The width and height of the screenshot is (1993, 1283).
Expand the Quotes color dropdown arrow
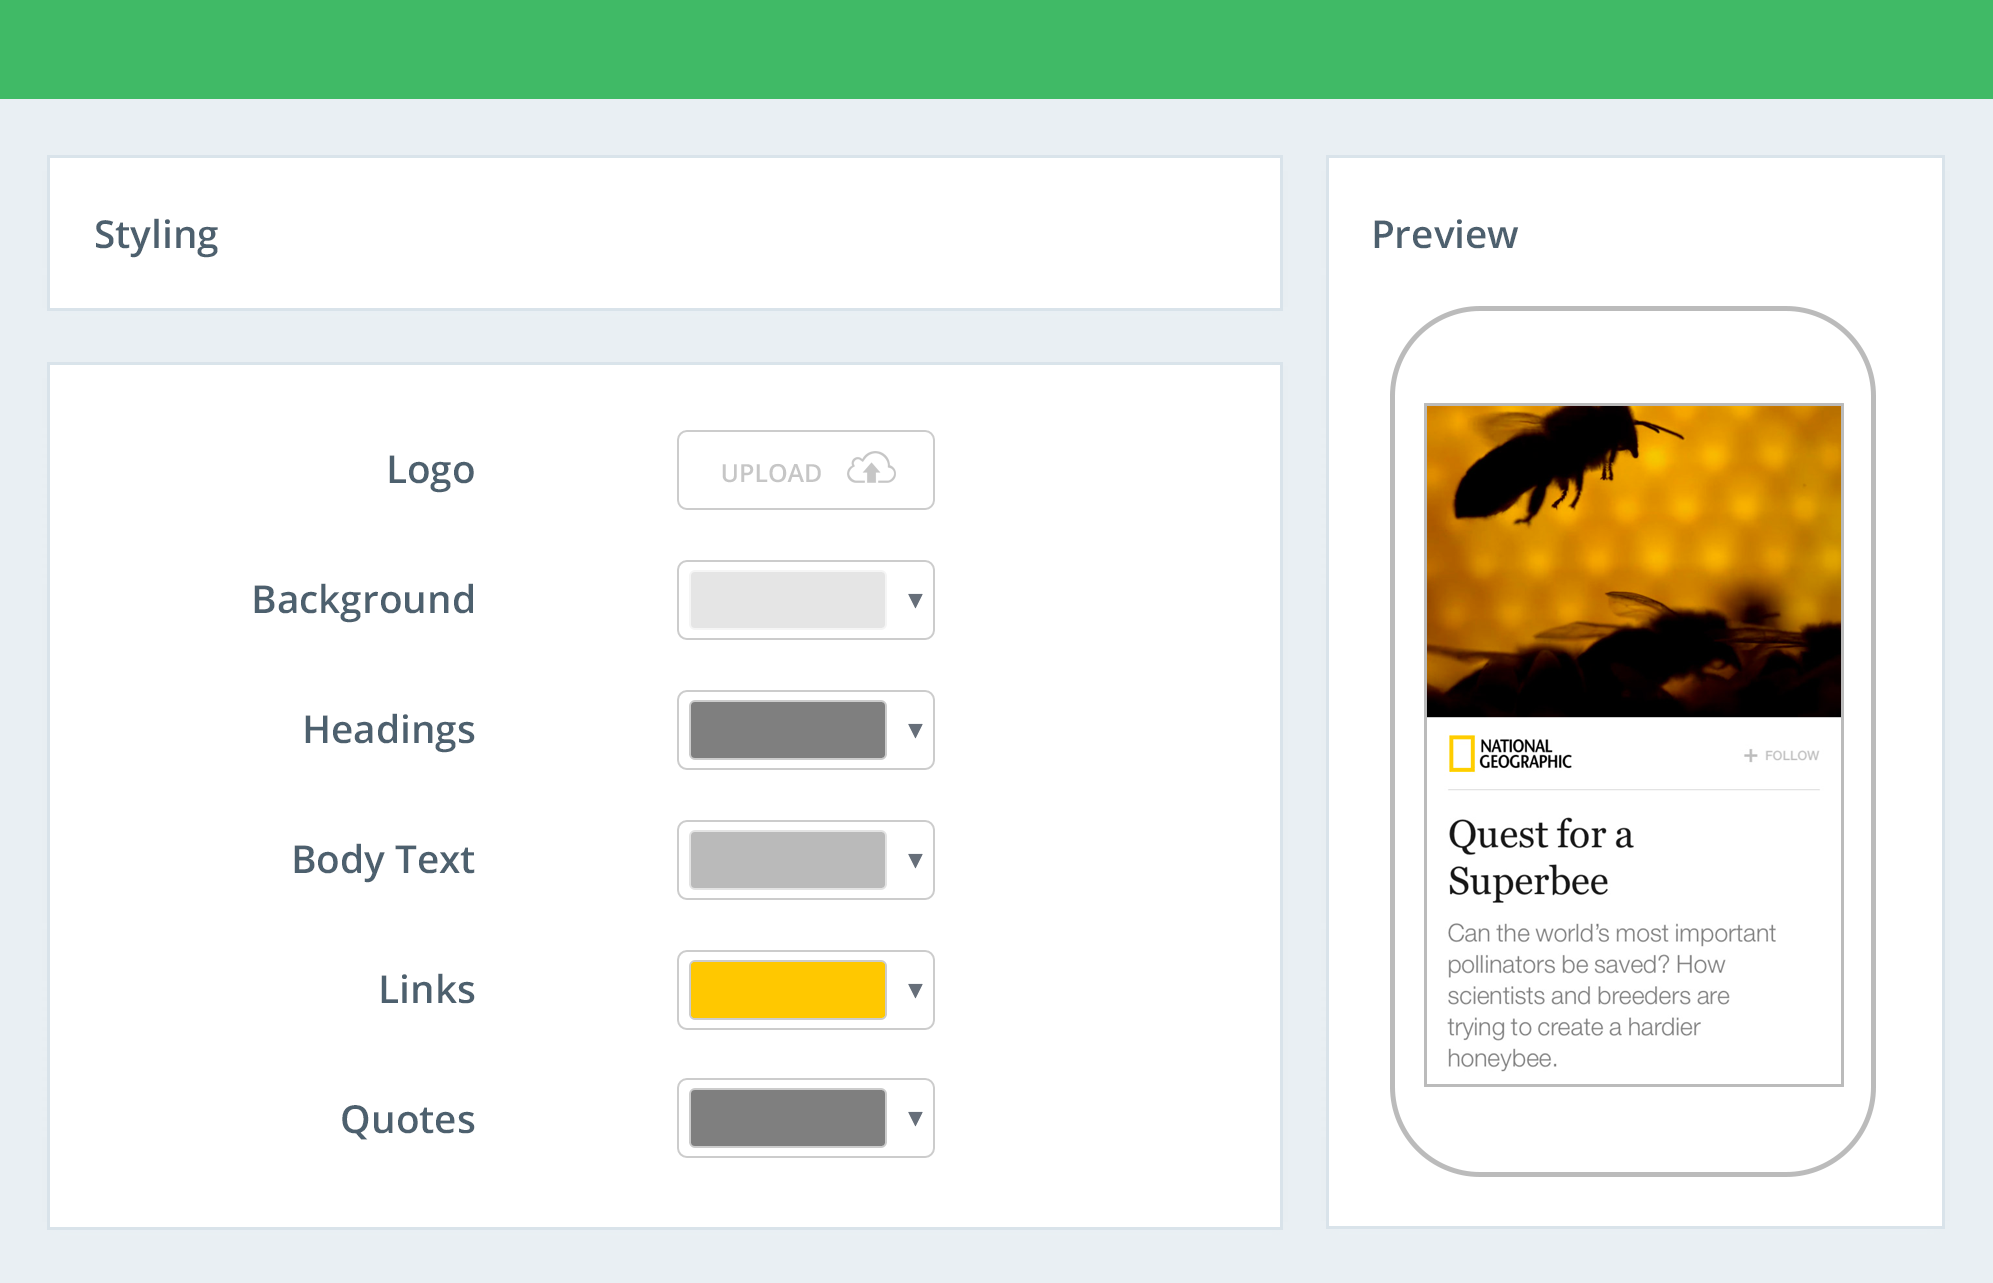tap(914, 1118)
